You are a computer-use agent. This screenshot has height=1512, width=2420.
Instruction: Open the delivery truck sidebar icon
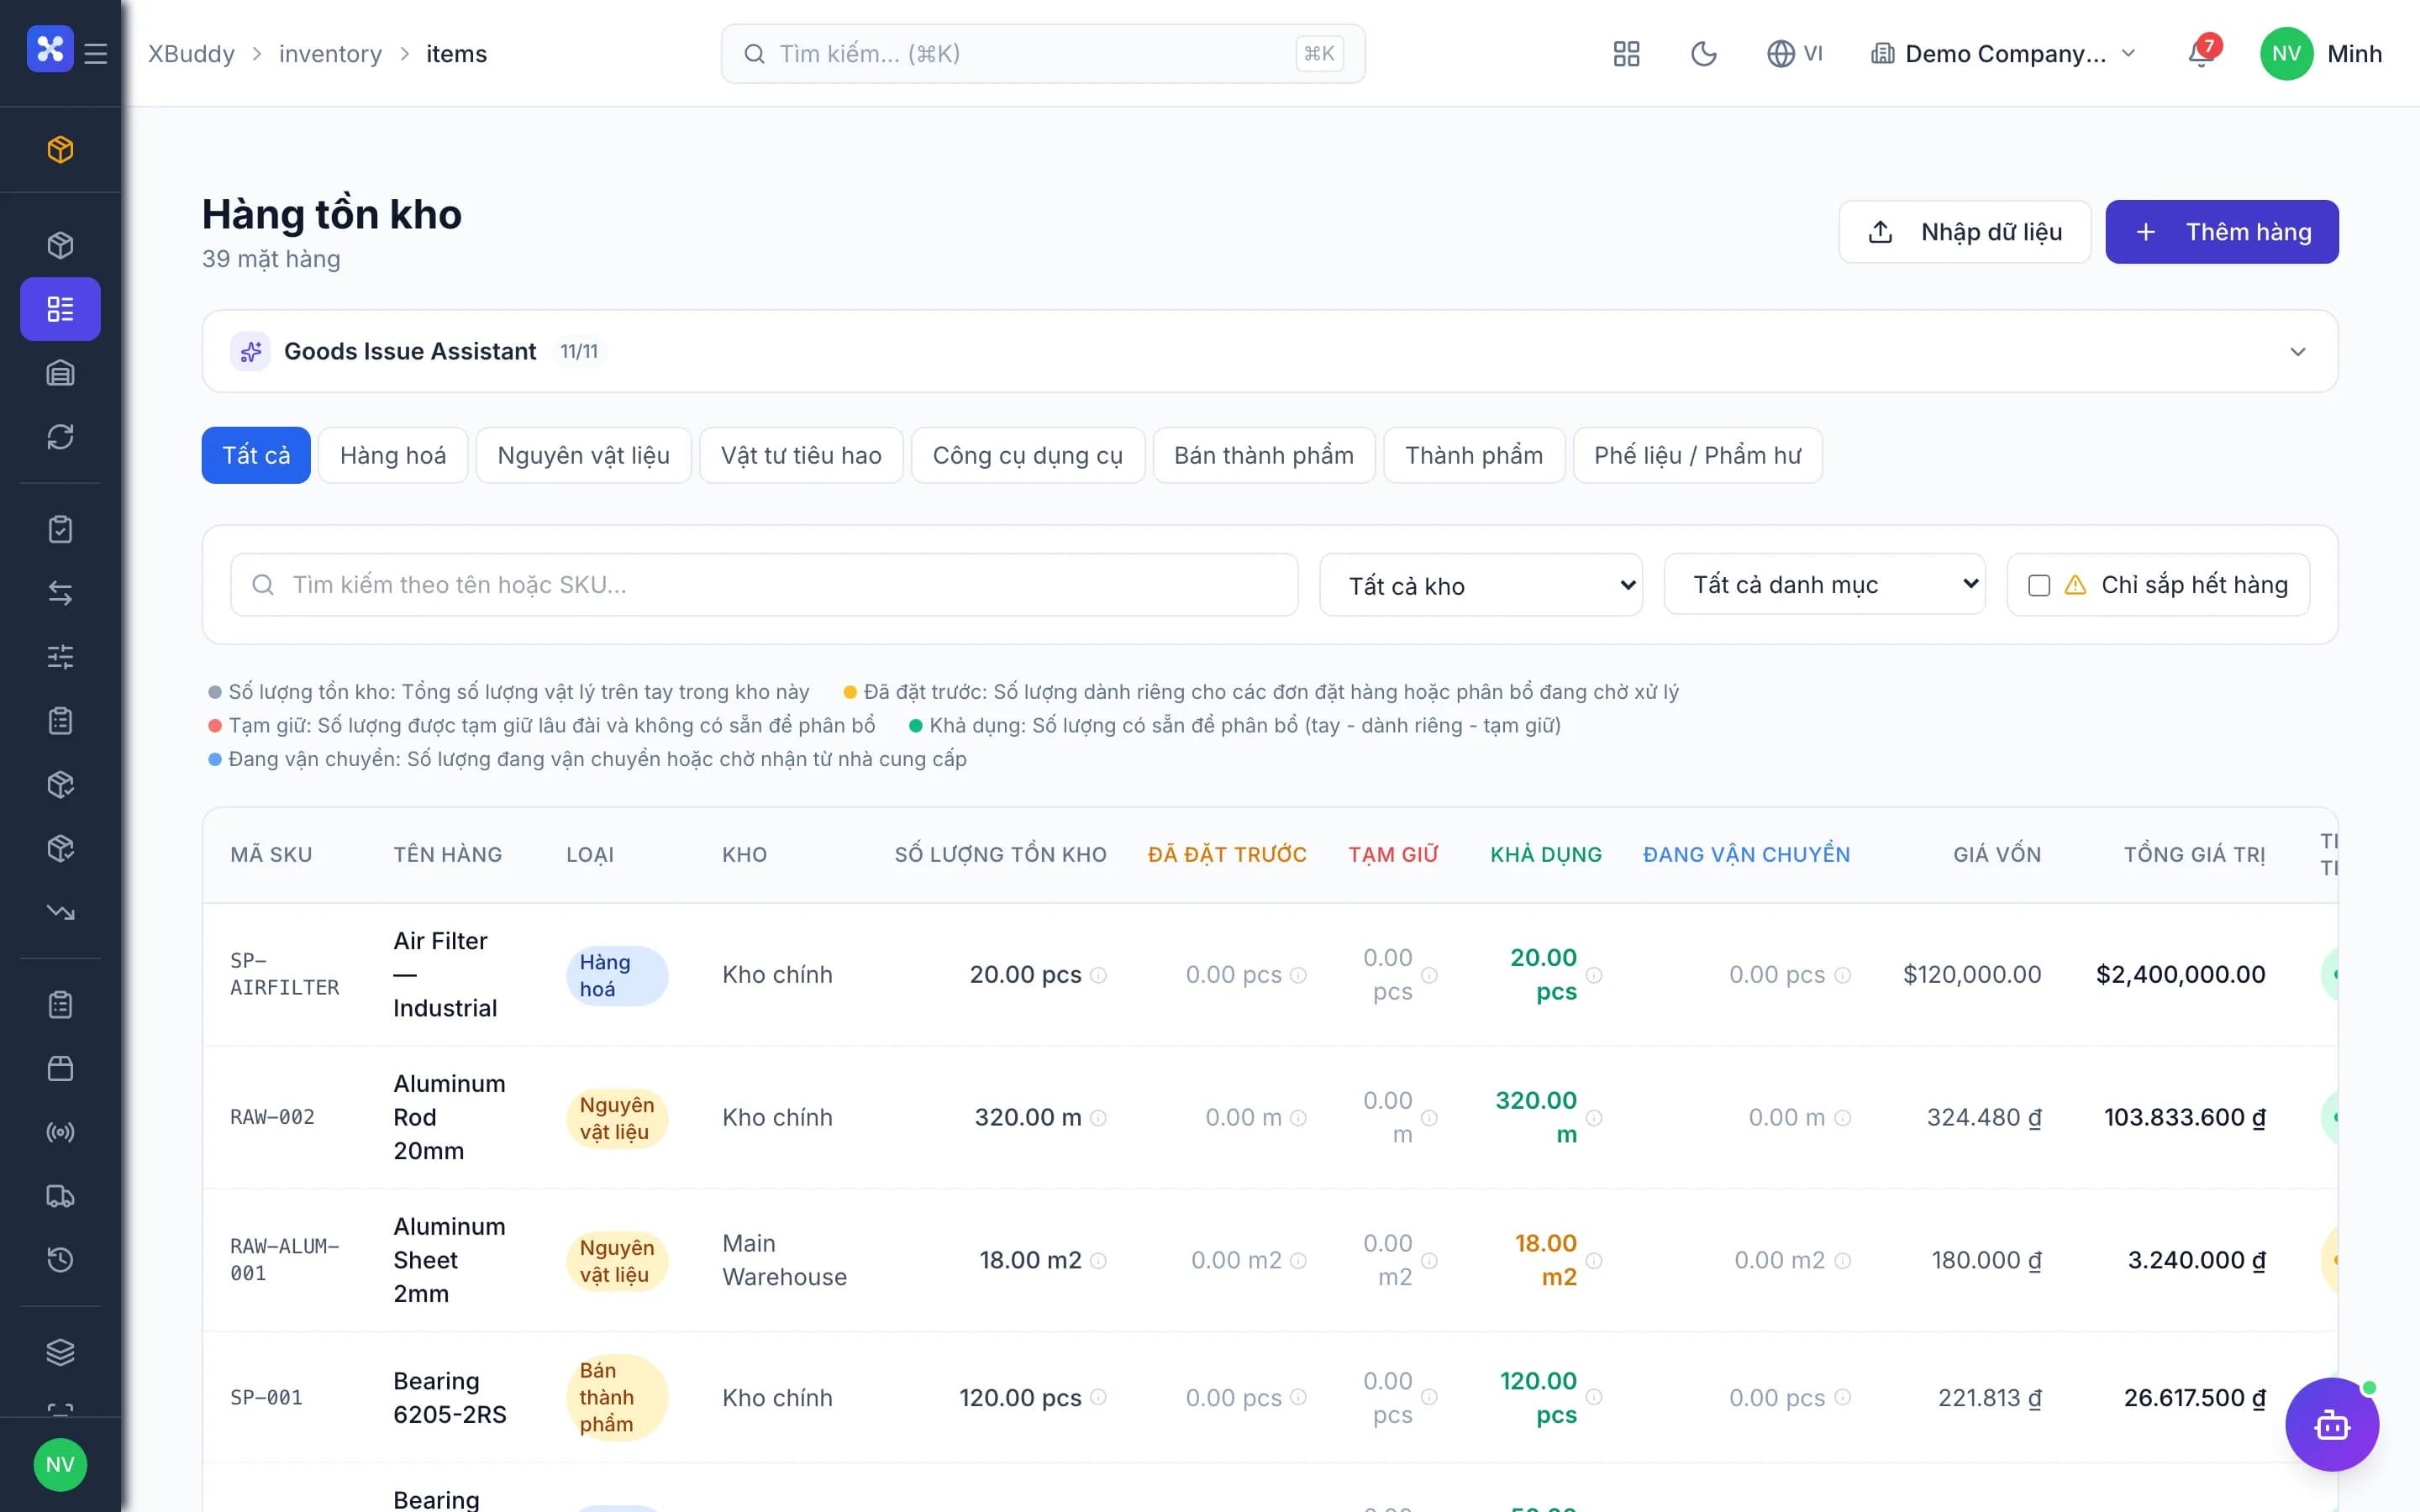(x=60, y=1196)
